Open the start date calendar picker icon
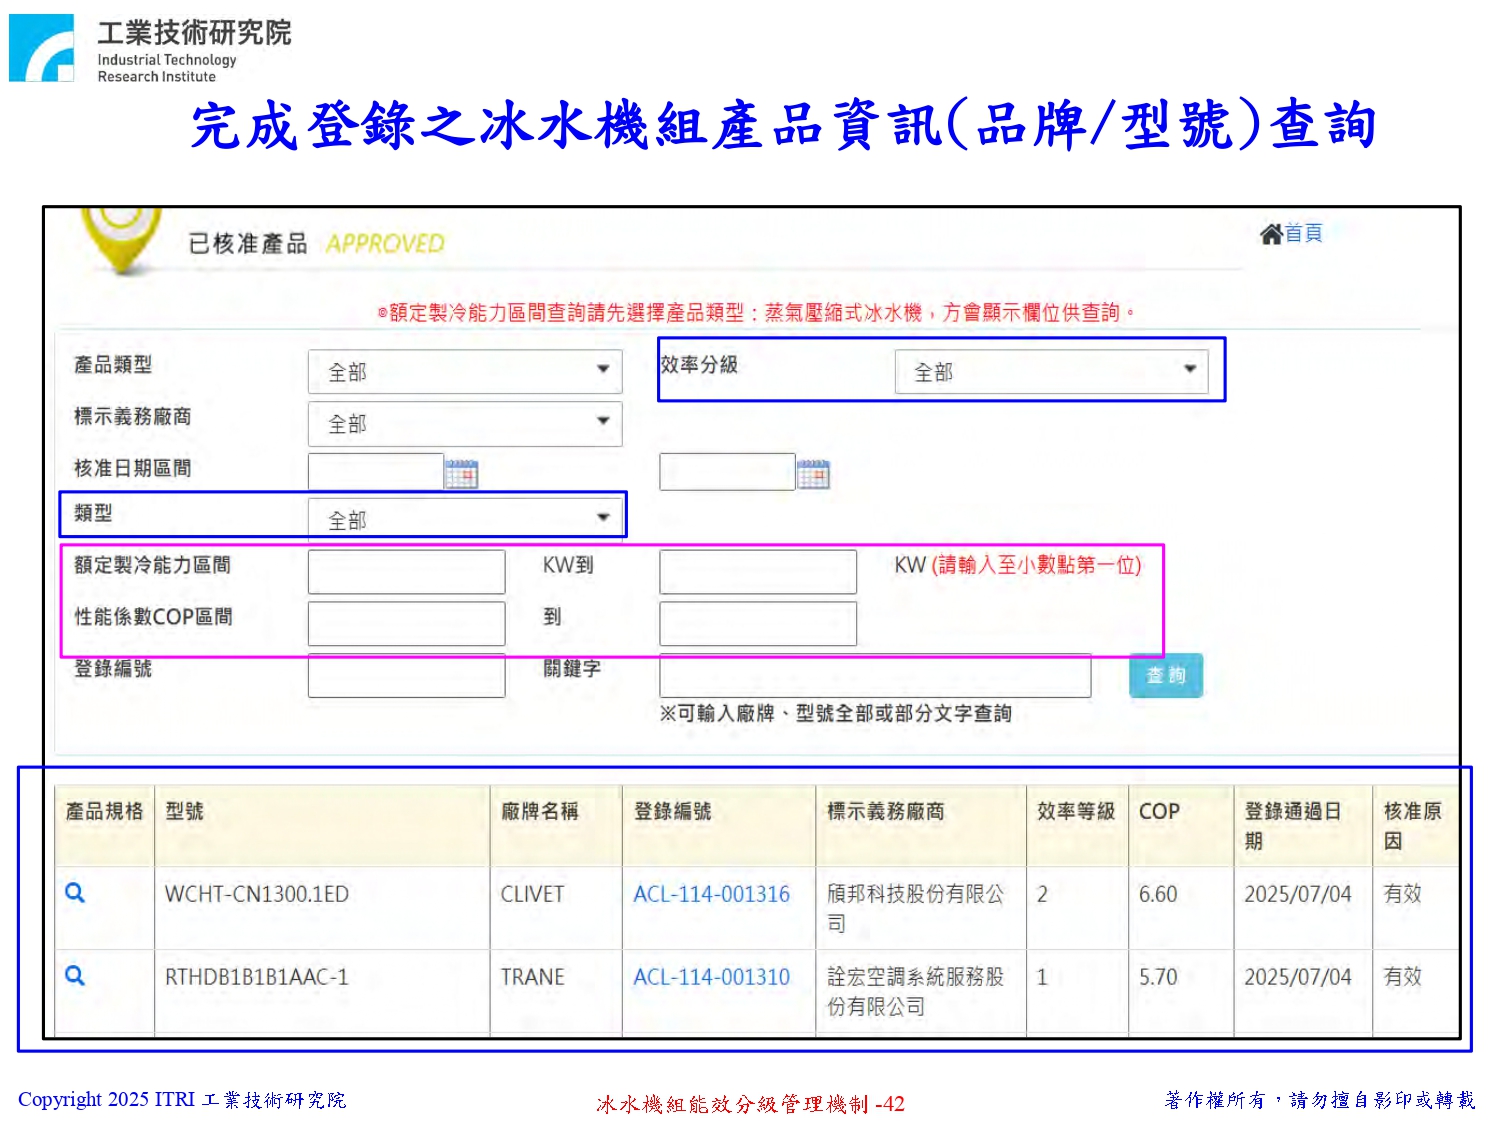1500x1125 pixels. pos(461,474)
